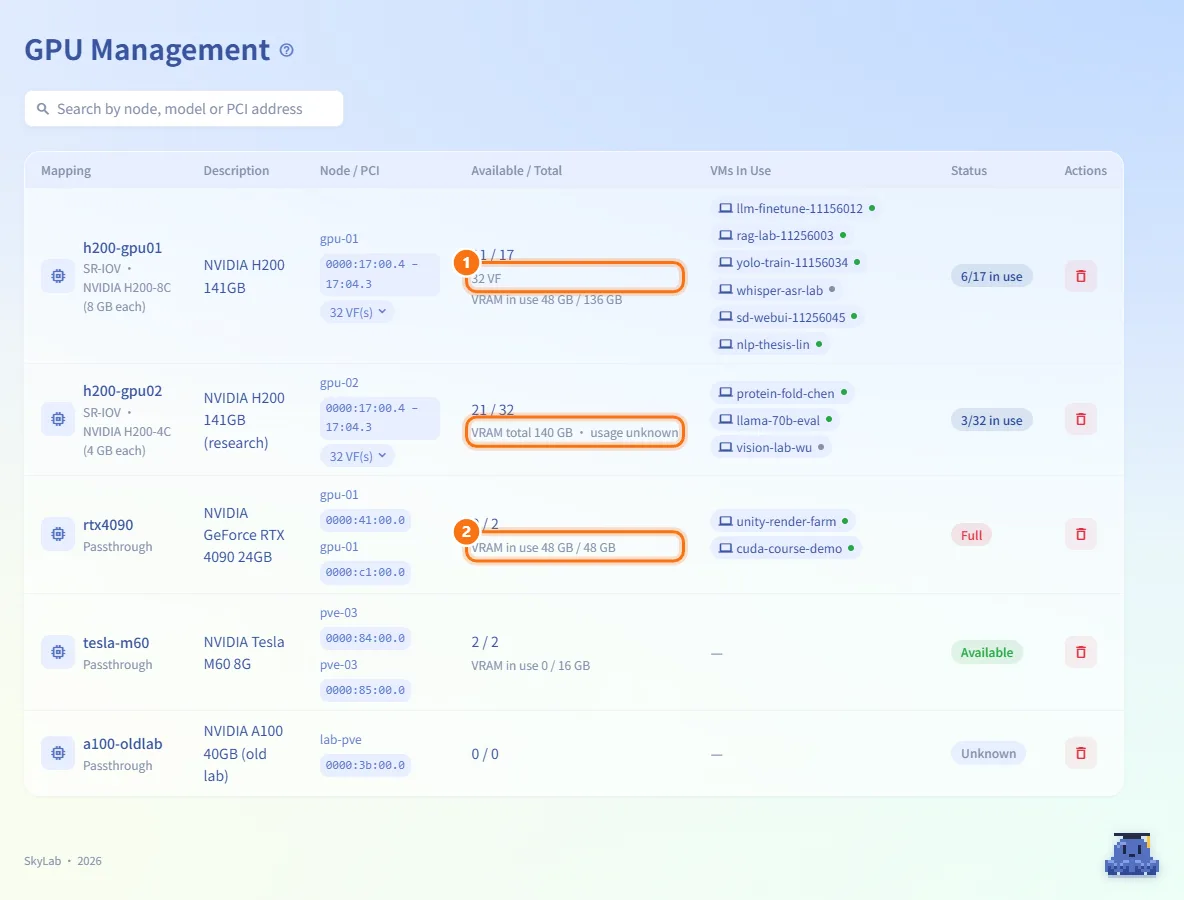Click the pixel mascot assistant icon
This screenshot has width=1184, height=900.
coord(1131,855)
